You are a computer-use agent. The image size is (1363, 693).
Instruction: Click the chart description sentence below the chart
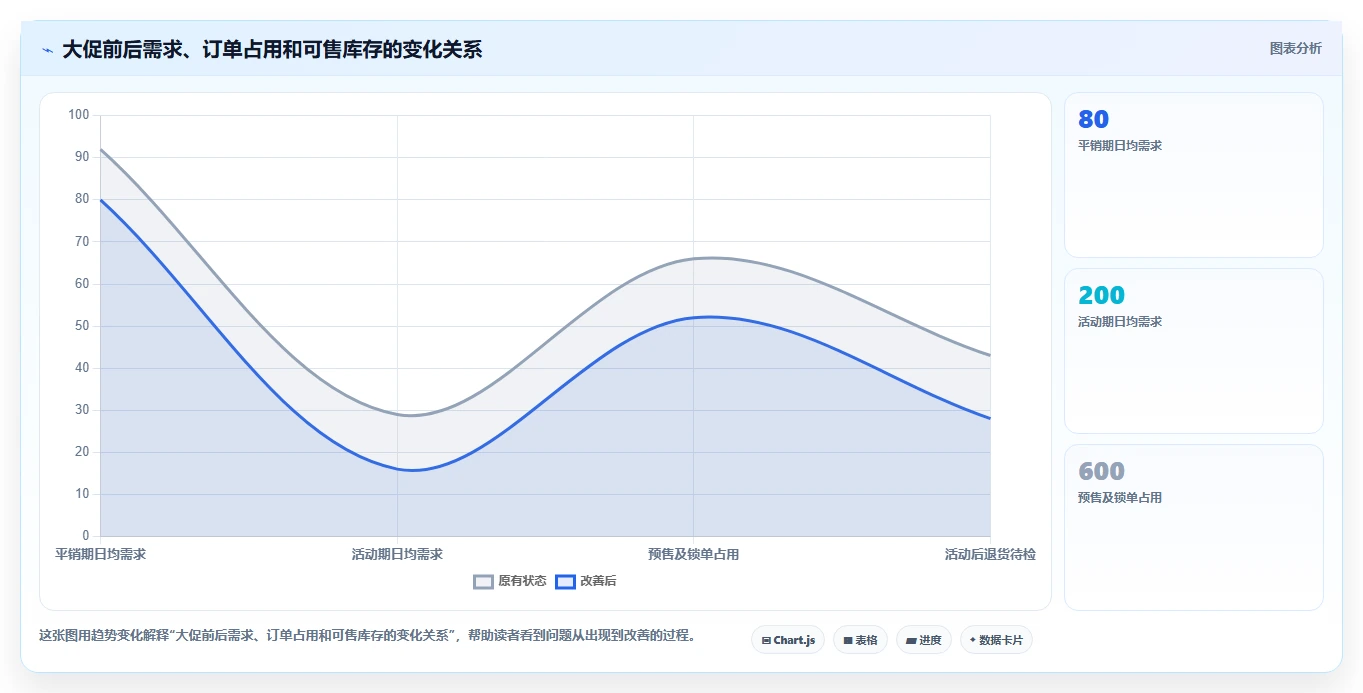(x=367, y=635)
